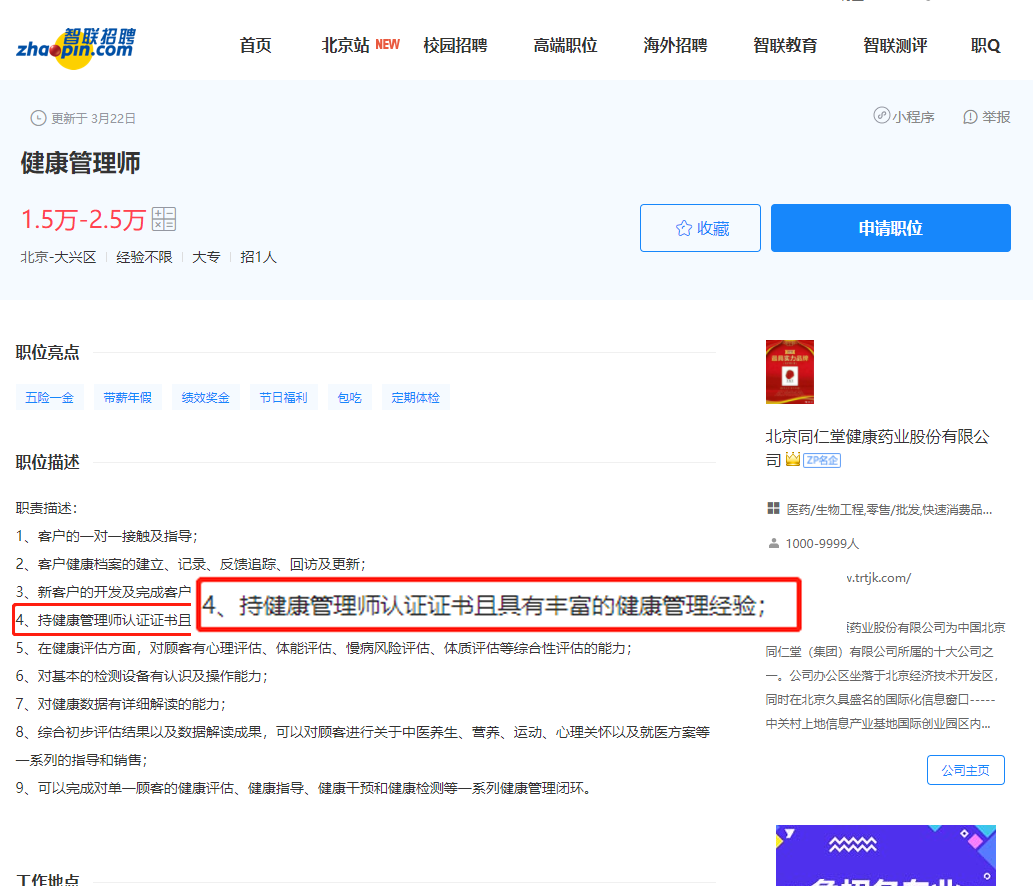The width and height of the screenshot is (1033, 886).
Task: Open 高端职位 navigation item
Action: pyautogui.click(x=565, y=45)
